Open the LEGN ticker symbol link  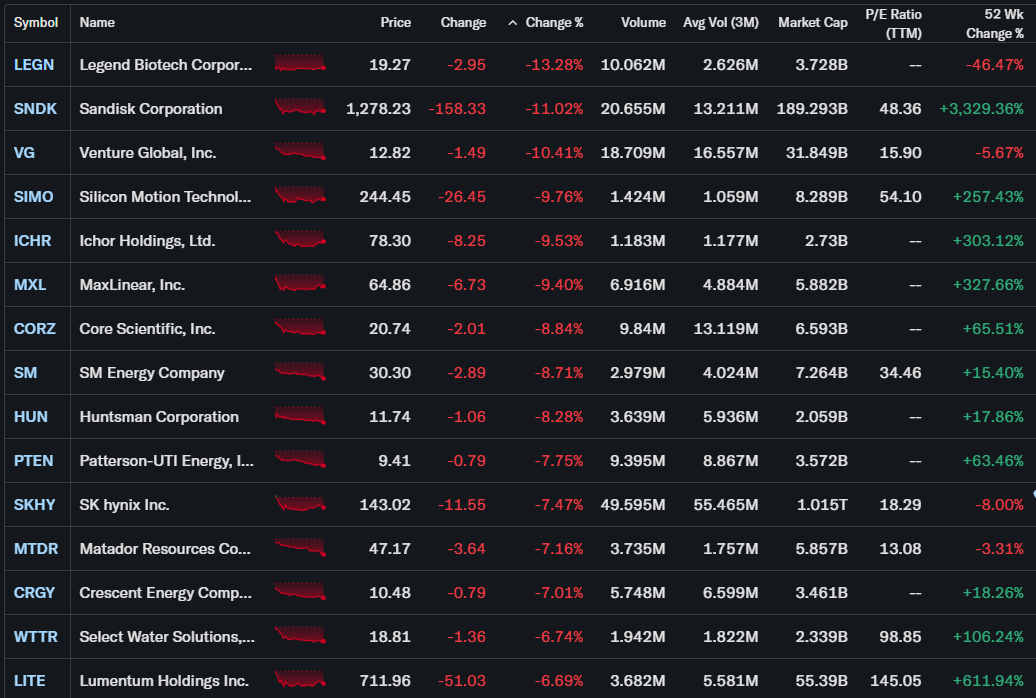pos(34,65)
